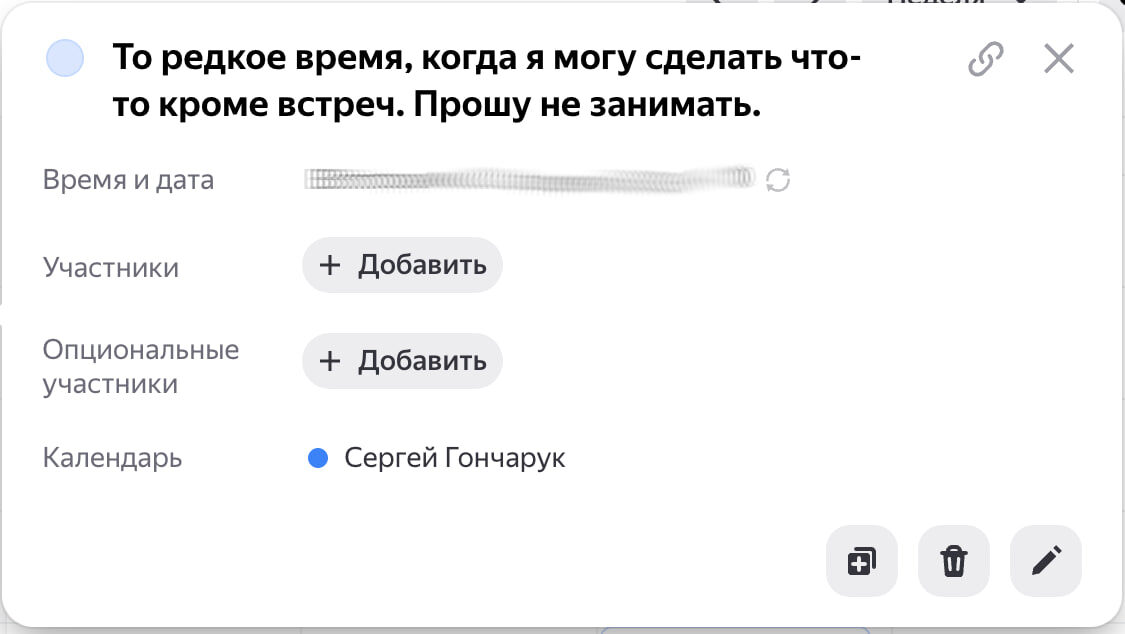The height and width of the screenshot is (634, 1125).
Task: Duplicate this event with the copy-plus icon
Action: pyautogui.click(x=862, y=561)
